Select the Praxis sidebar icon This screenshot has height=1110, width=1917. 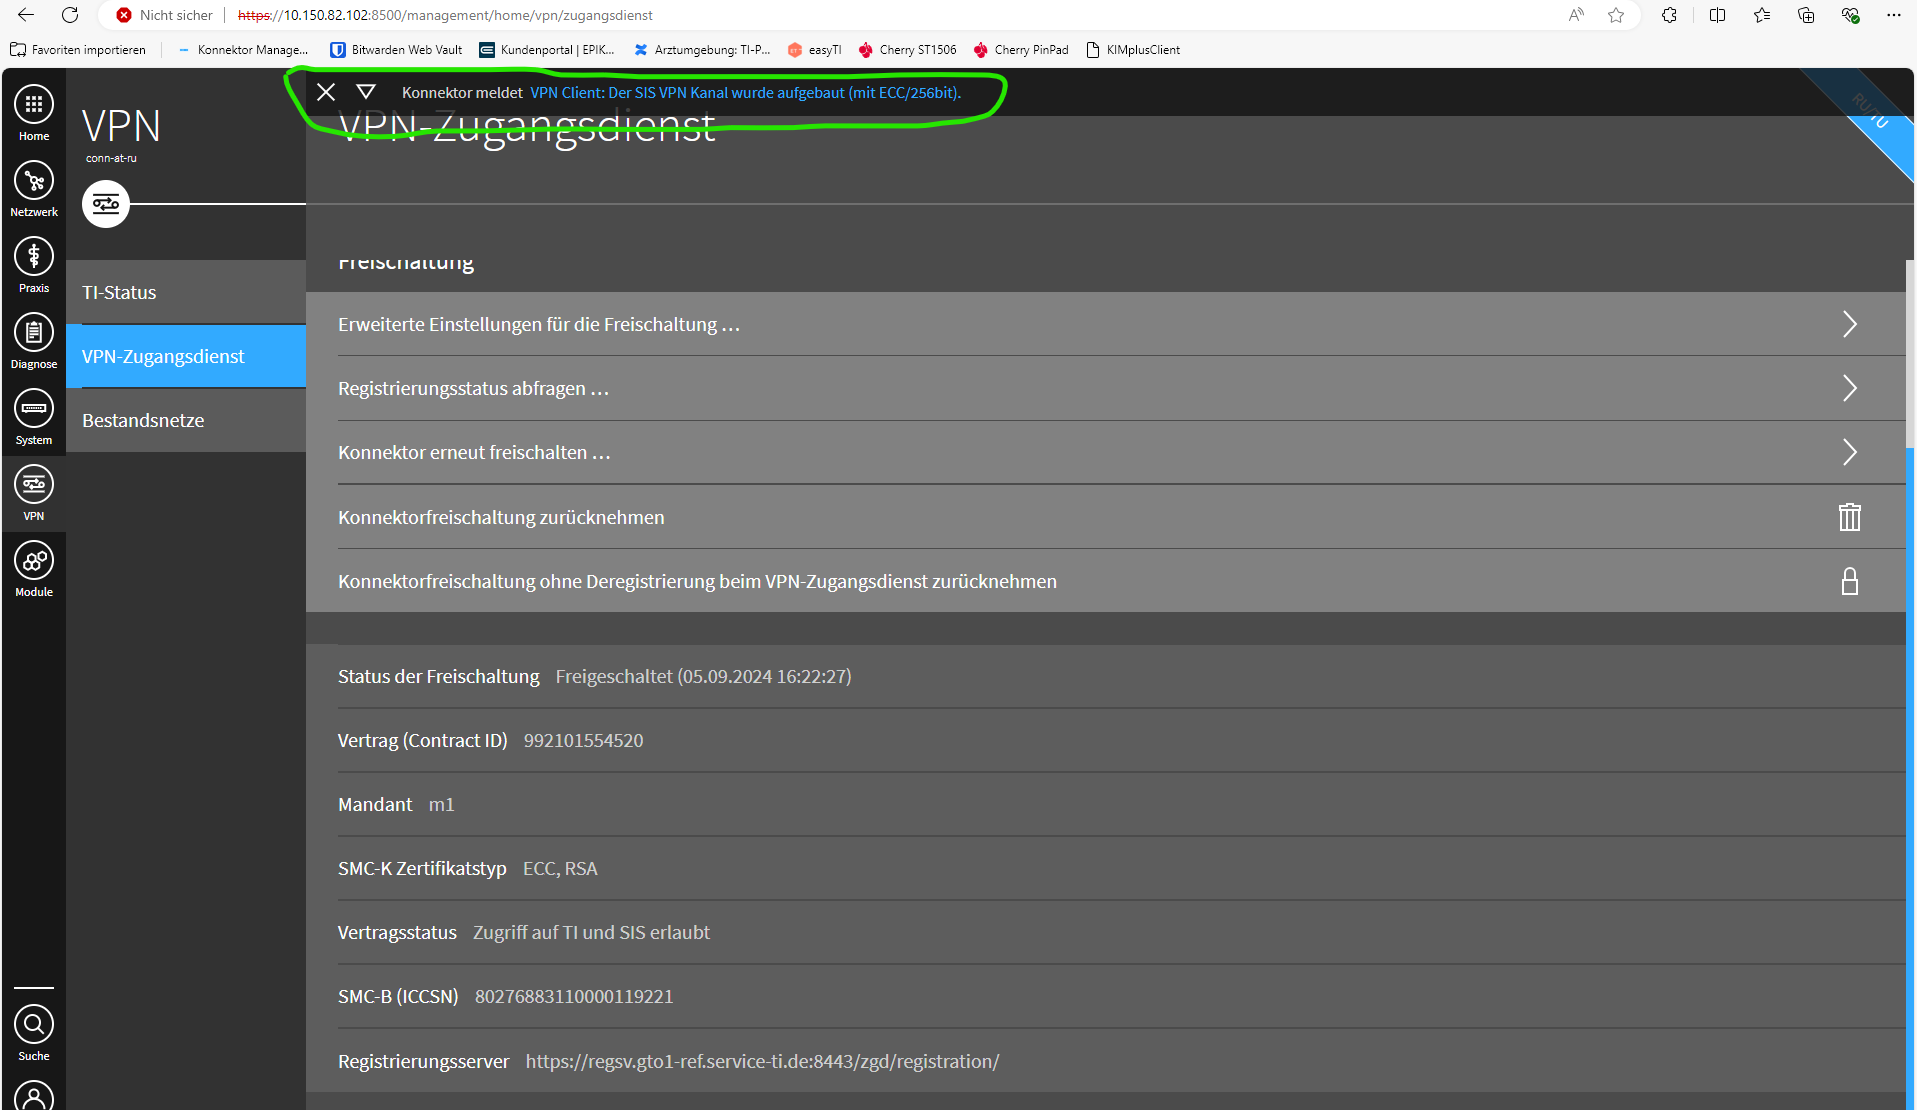coord(34,257)
